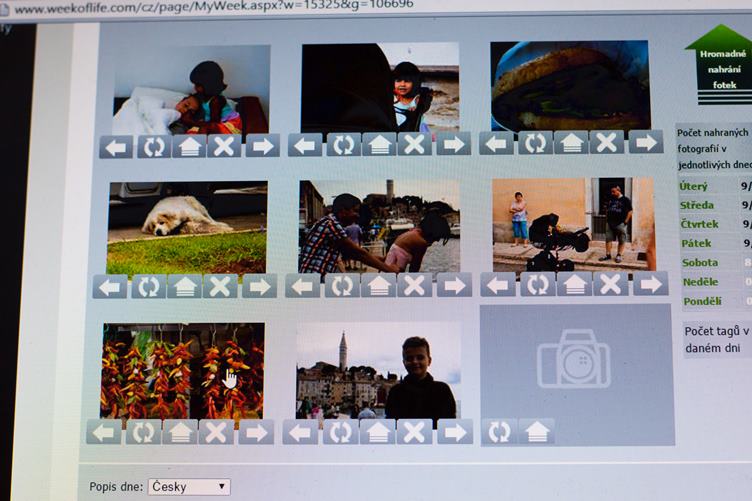Move the harbor kids photo left

303,286
